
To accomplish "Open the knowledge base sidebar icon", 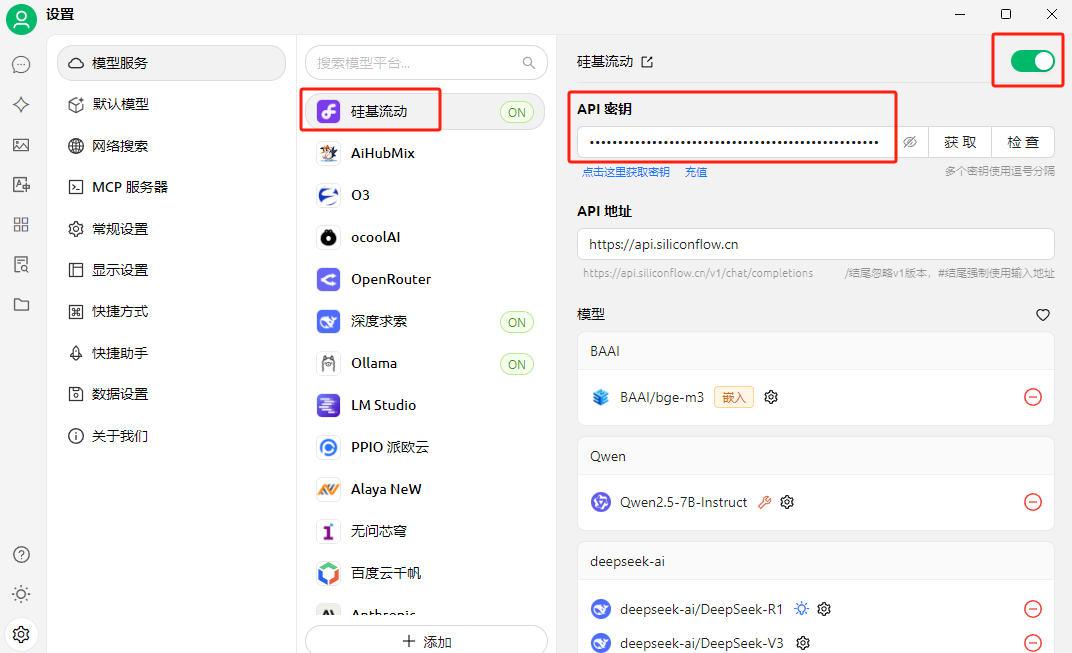I will point(21,265).
